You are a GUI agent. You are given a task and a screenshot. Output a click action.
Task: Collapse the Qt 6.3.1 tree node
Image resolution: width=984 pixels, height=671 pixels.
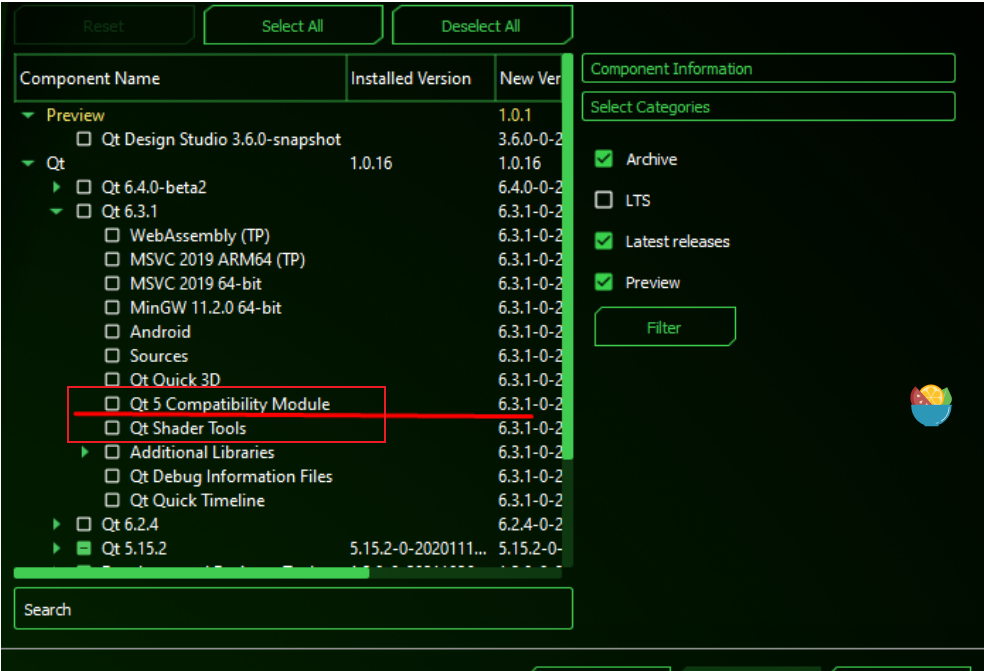click(x=56, y=212)
